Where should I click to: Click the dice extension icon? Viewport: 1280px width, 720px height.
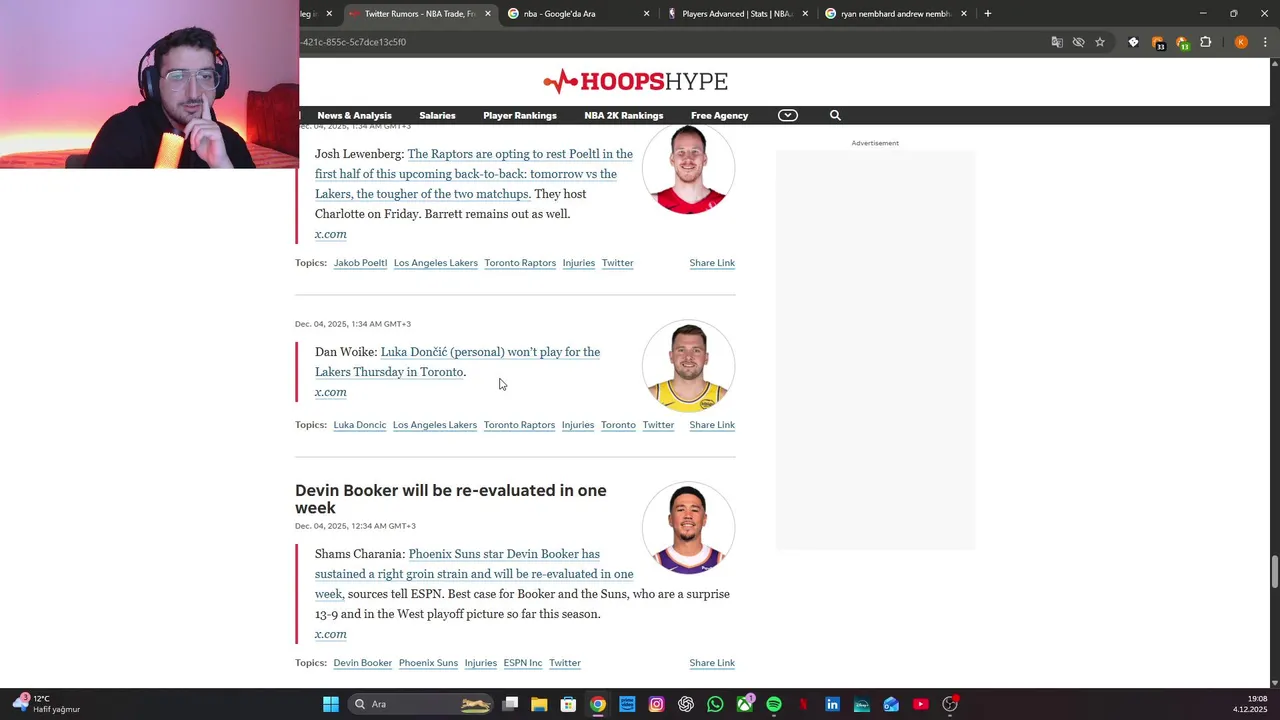tap(1133, 42)
